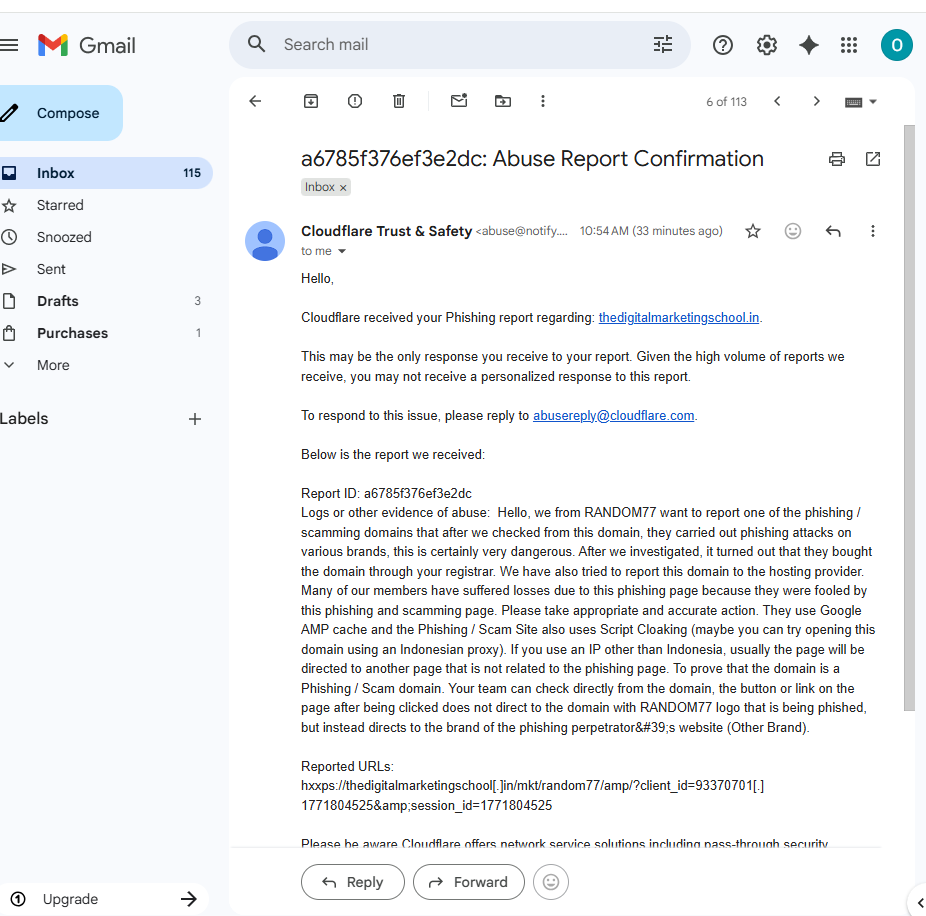The height and width of the screenshot is (916, 926).
Task: Open email in new window
Action: 873,159
